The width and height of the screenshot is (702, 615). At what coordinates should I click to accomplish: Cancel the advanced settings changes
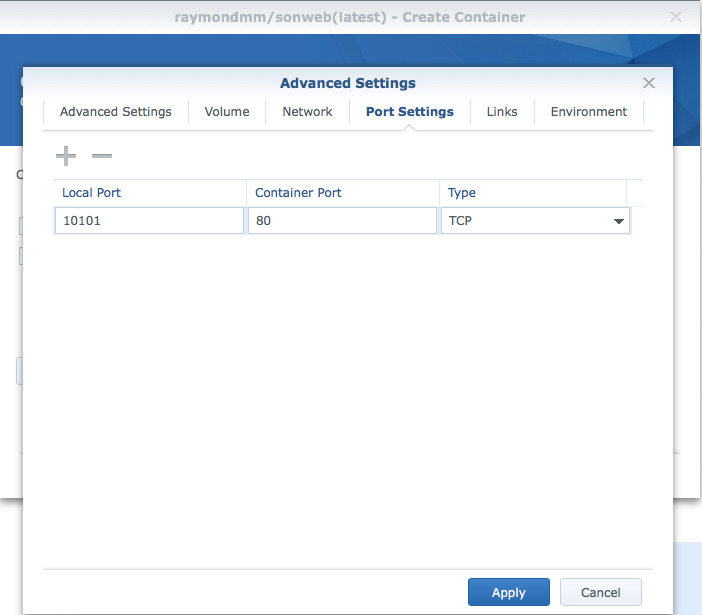[600, 592]
